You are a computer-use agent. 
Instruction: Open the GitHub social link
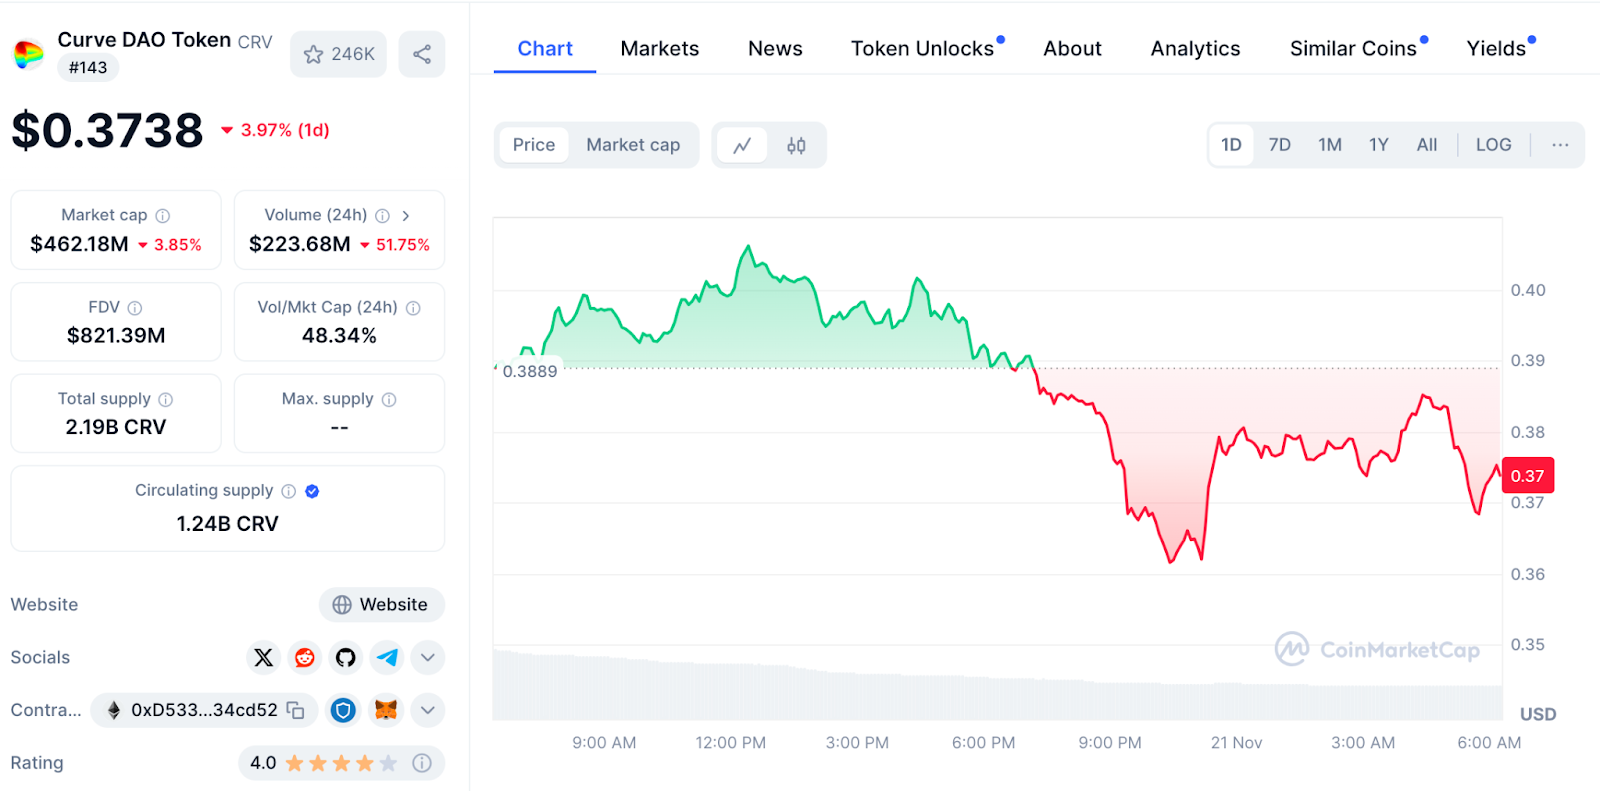346,657
